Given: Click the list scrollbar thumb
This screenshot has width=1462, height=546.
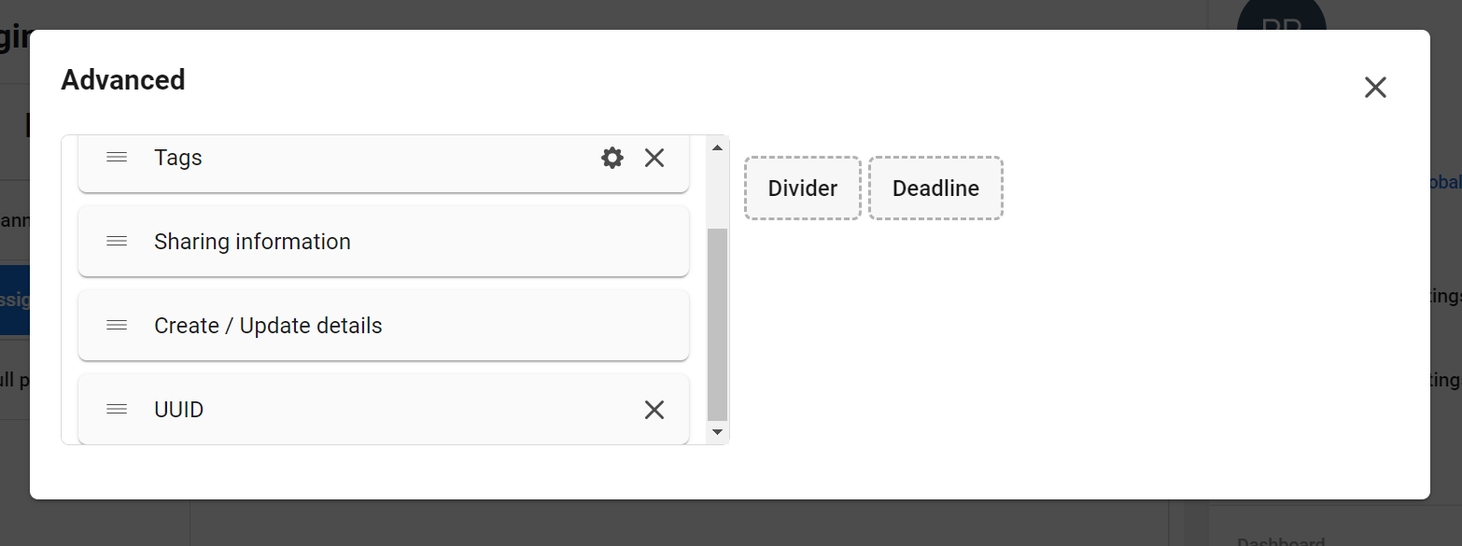Looking at the screenshot, I should click(717, 324).
